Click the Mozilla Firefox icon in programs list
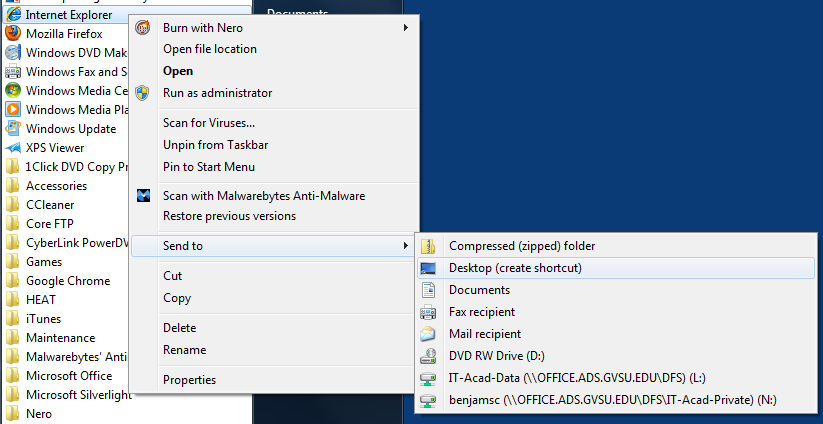Viewport: 823px width, 424px height. click(13, 34)
